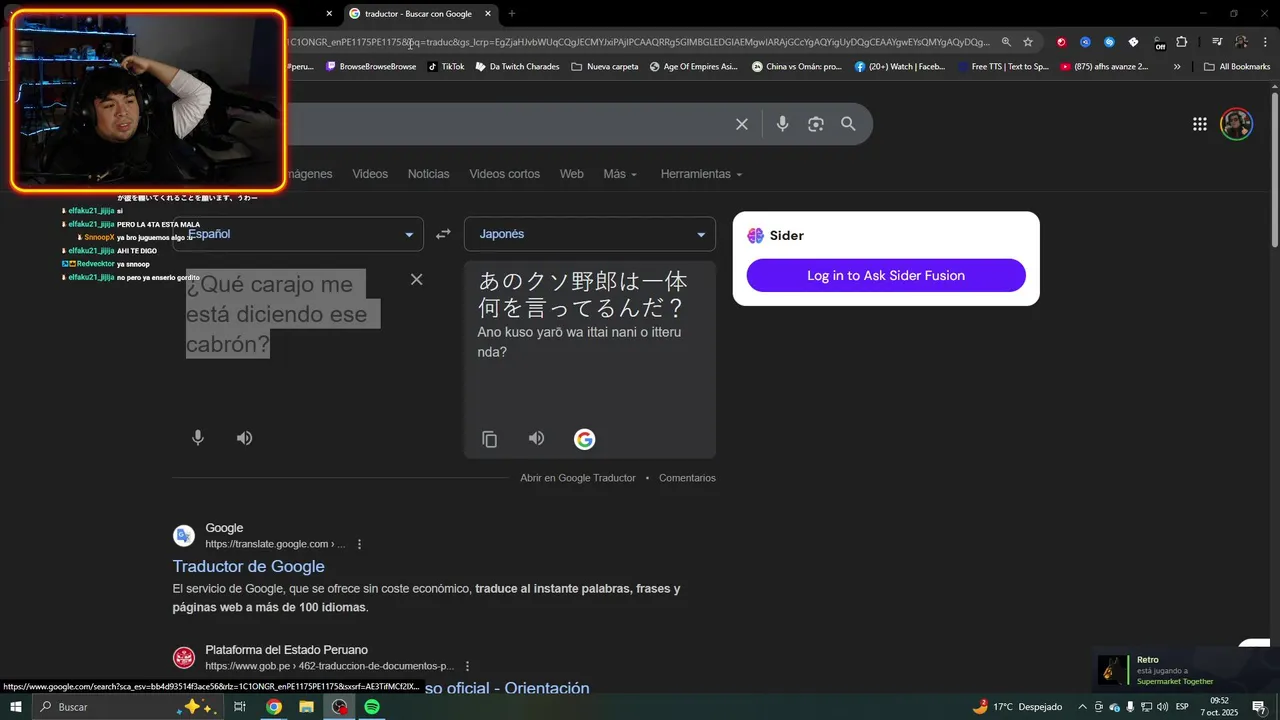
Task: Expand the Herramientas search tools
Action: coord(701,174)
